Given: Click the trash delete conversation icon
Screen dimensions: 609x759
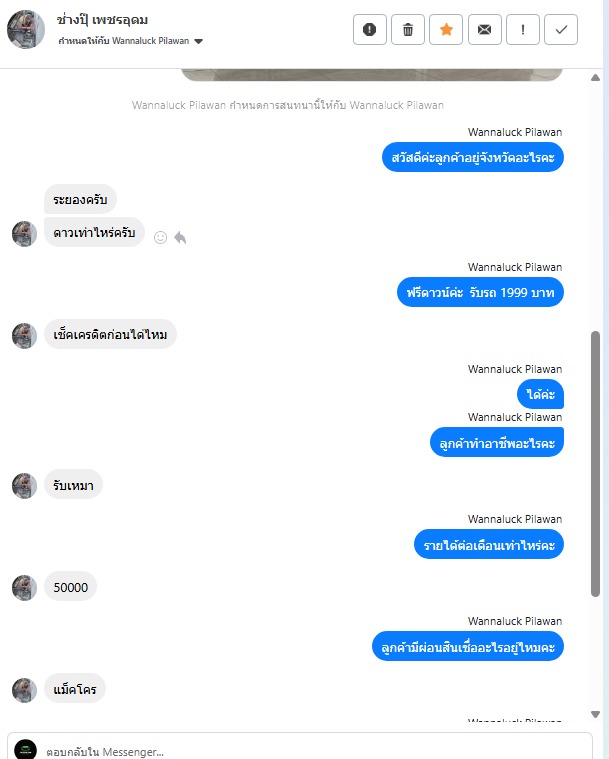Looking at the screenshot, I should 408,30.
